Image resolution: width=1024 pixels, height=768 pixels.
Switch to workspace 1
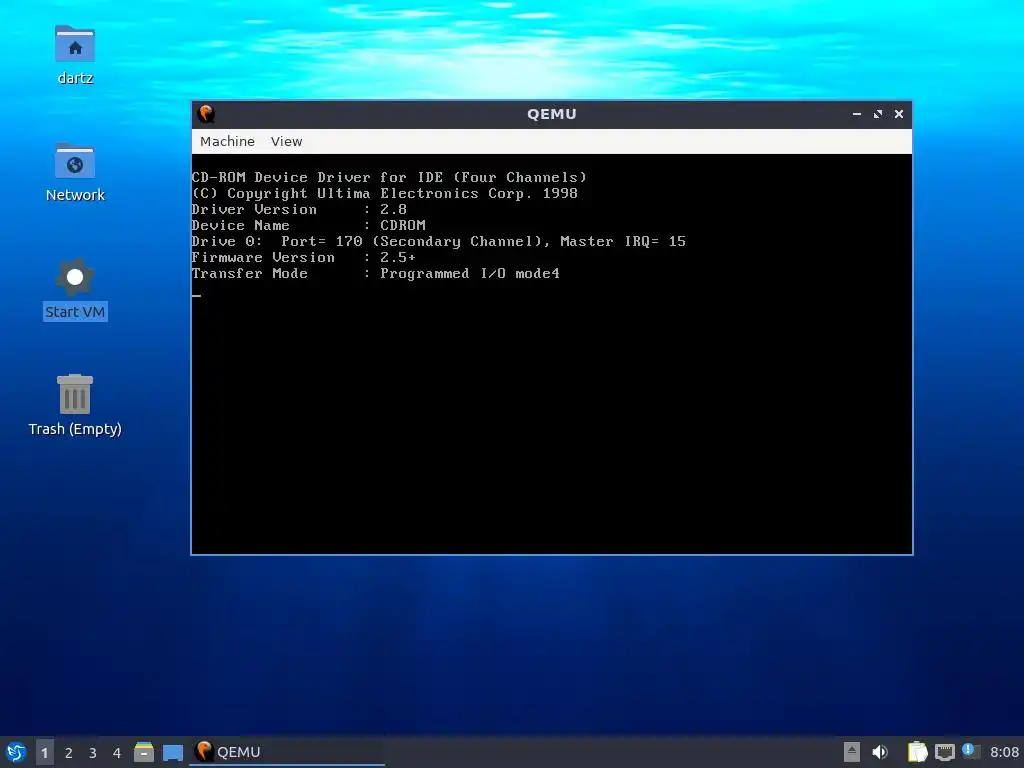click(x=44, y=752)
